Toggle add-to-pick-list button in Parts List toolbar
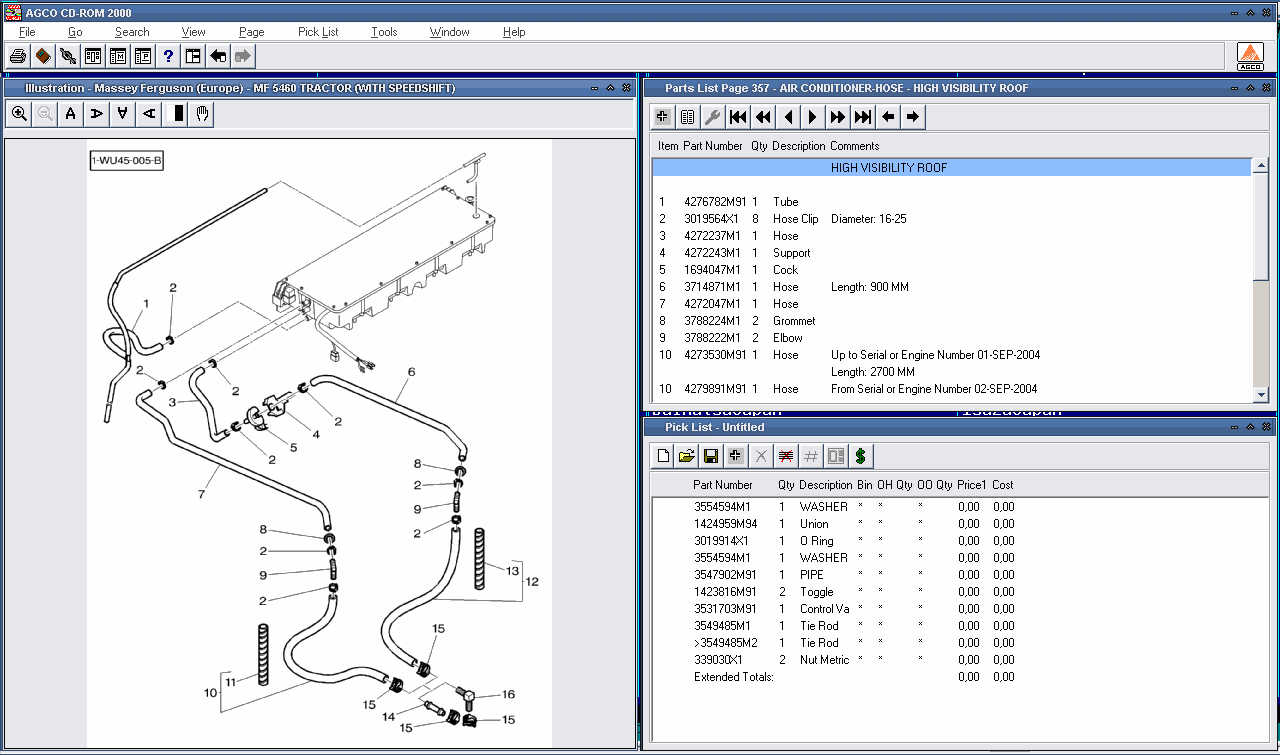1280x755 pixels. coord(663,117)
